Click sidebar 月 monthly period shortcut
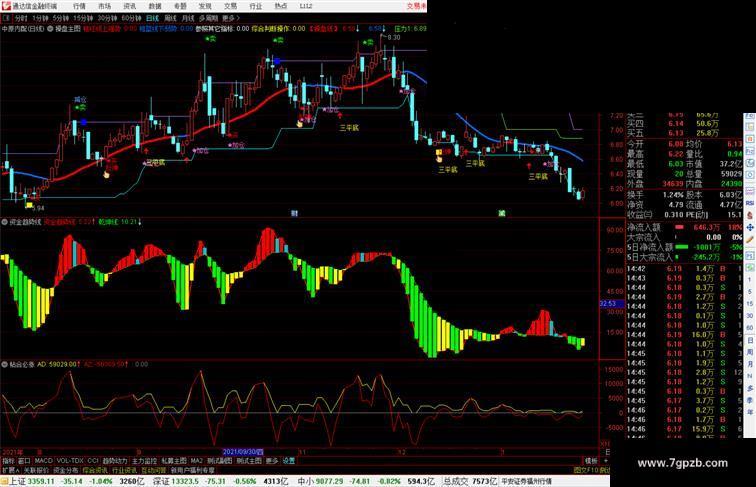 click(x=750, y=364)
